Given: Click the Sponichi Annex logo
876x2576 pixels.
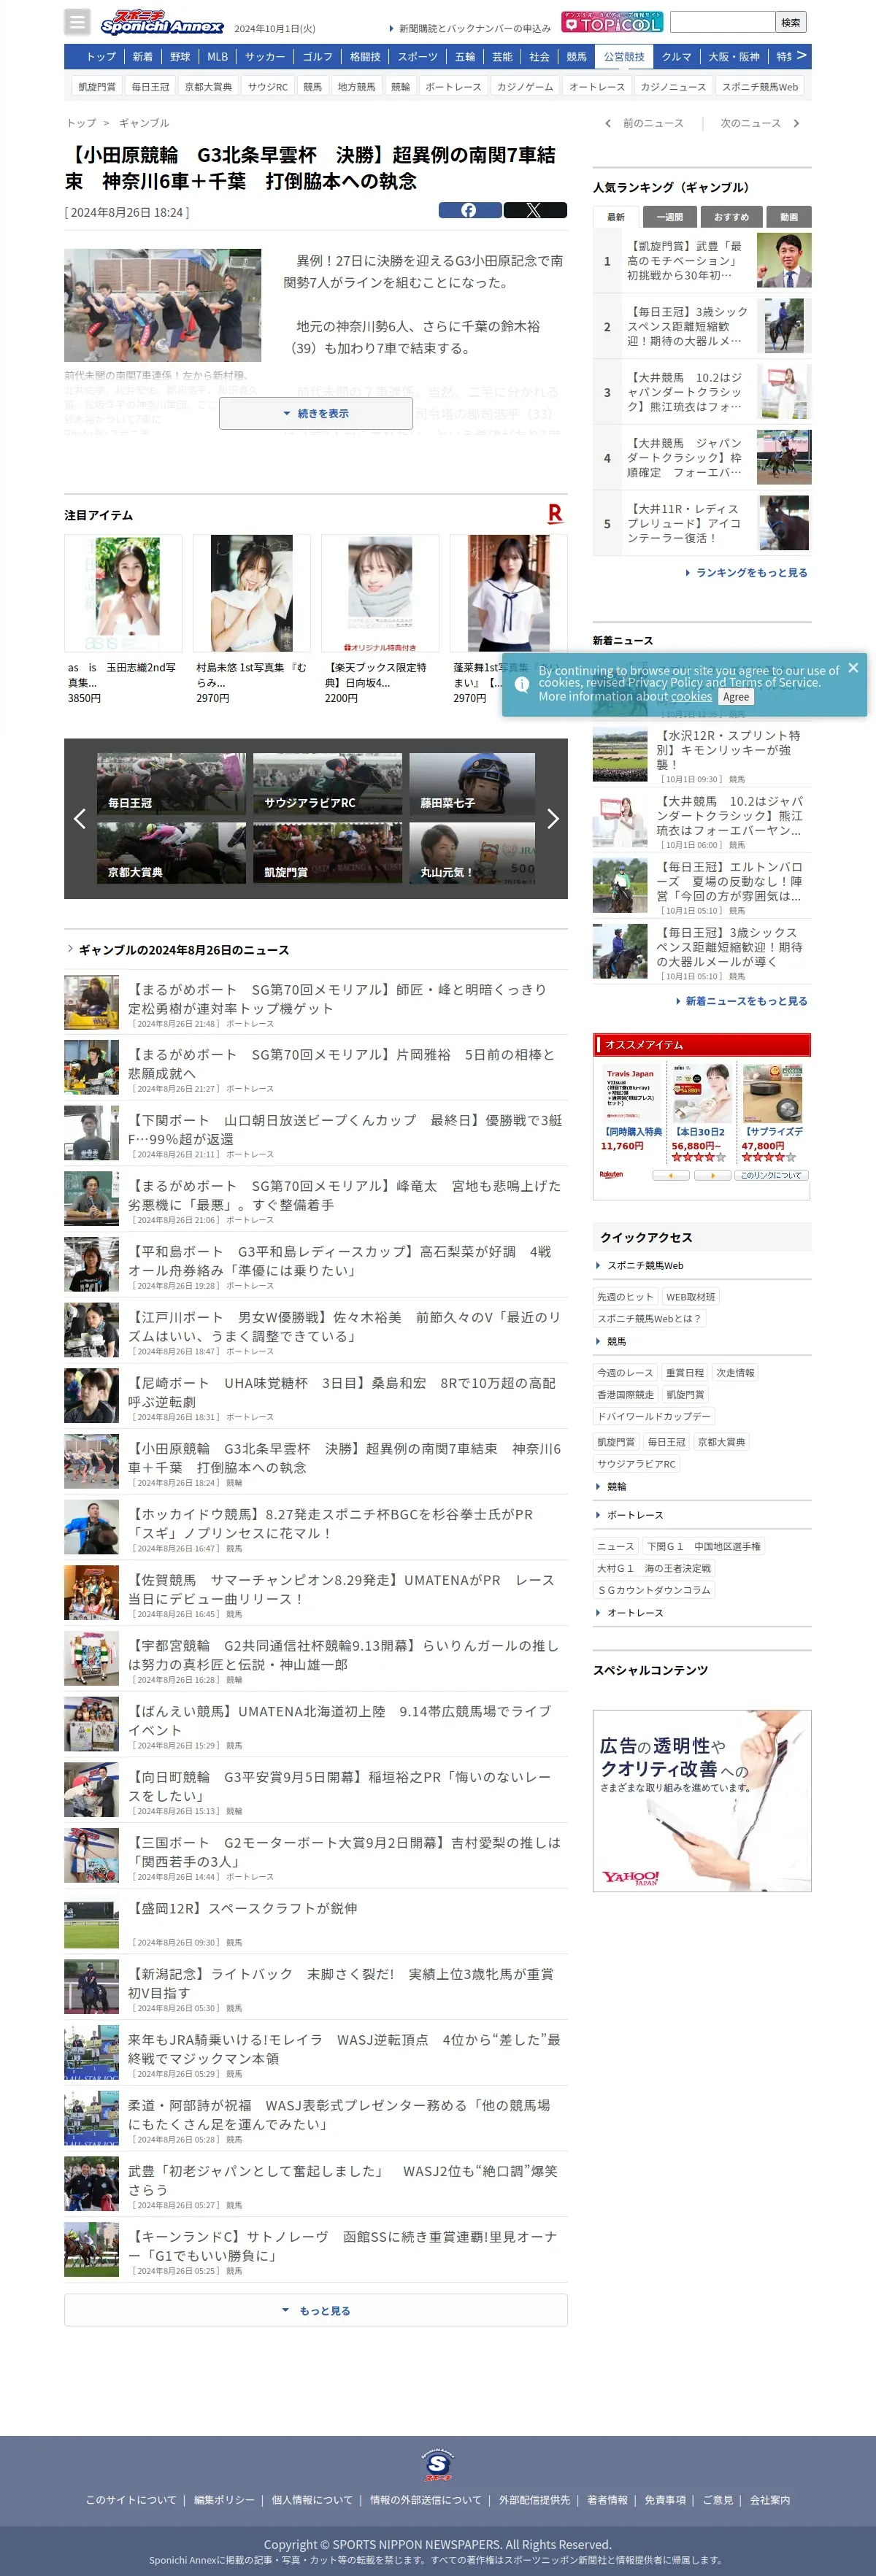Looking at the screenshot, I should (x=161, y=23).
